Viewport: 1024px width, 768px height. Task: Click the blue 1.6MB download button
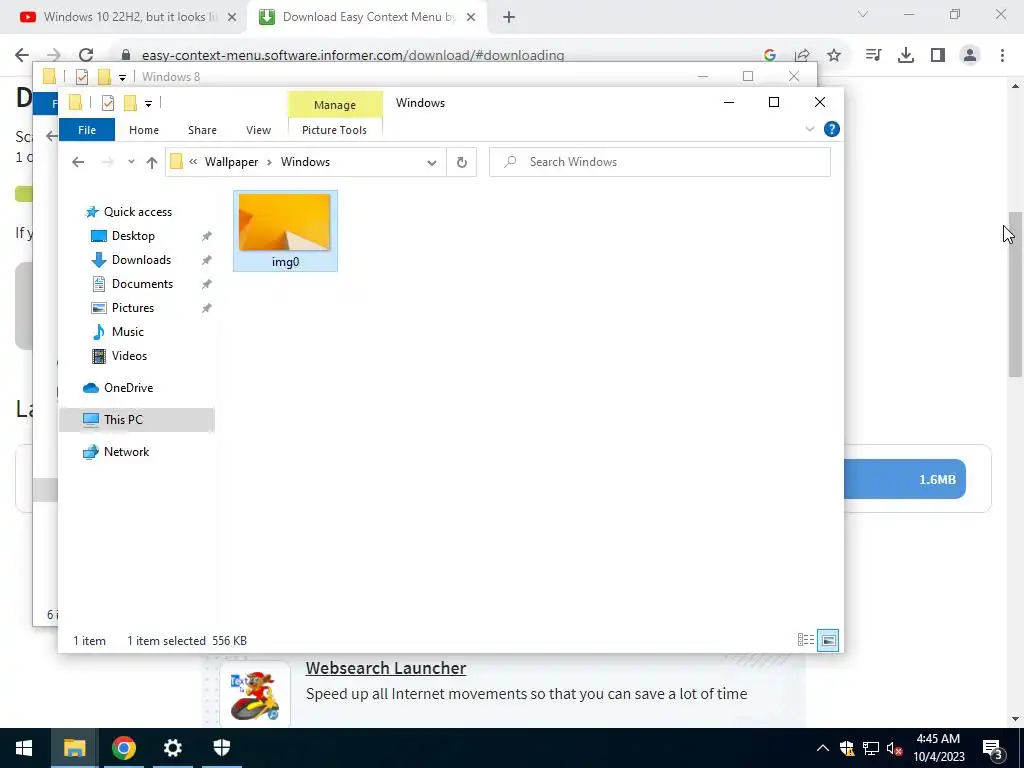pyautogui.click(x=904, y=479)
